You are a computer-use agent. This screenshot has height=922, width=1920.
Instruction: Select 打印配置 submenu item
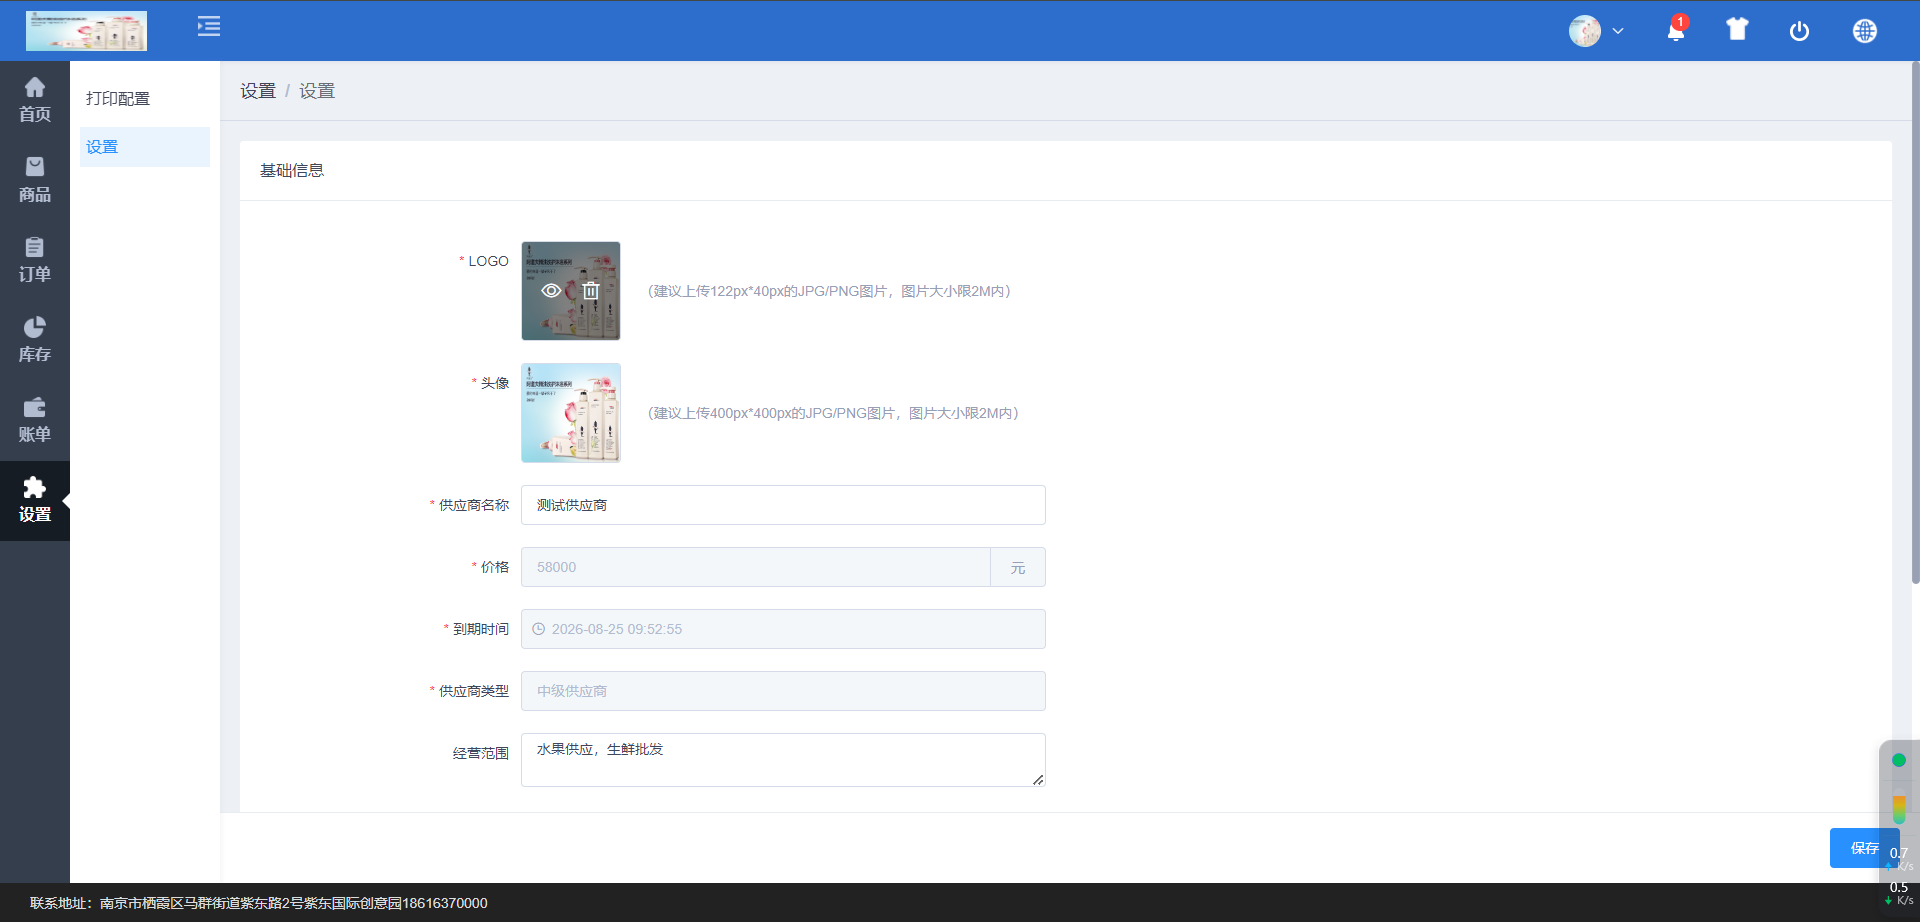point(118,99)
